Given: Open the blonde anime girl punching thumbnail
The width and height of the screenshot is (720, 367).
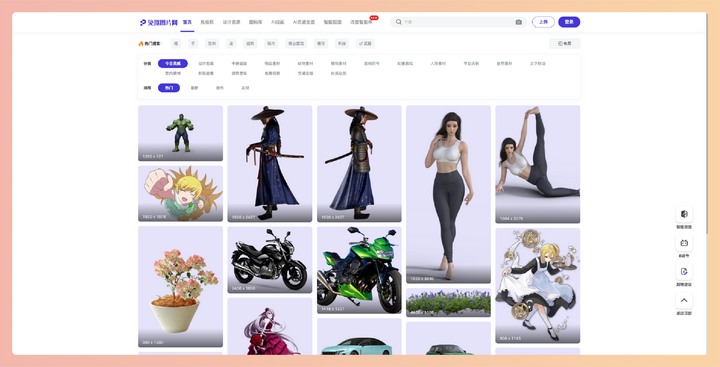Looking at the screenshot, I should (180, 194).
